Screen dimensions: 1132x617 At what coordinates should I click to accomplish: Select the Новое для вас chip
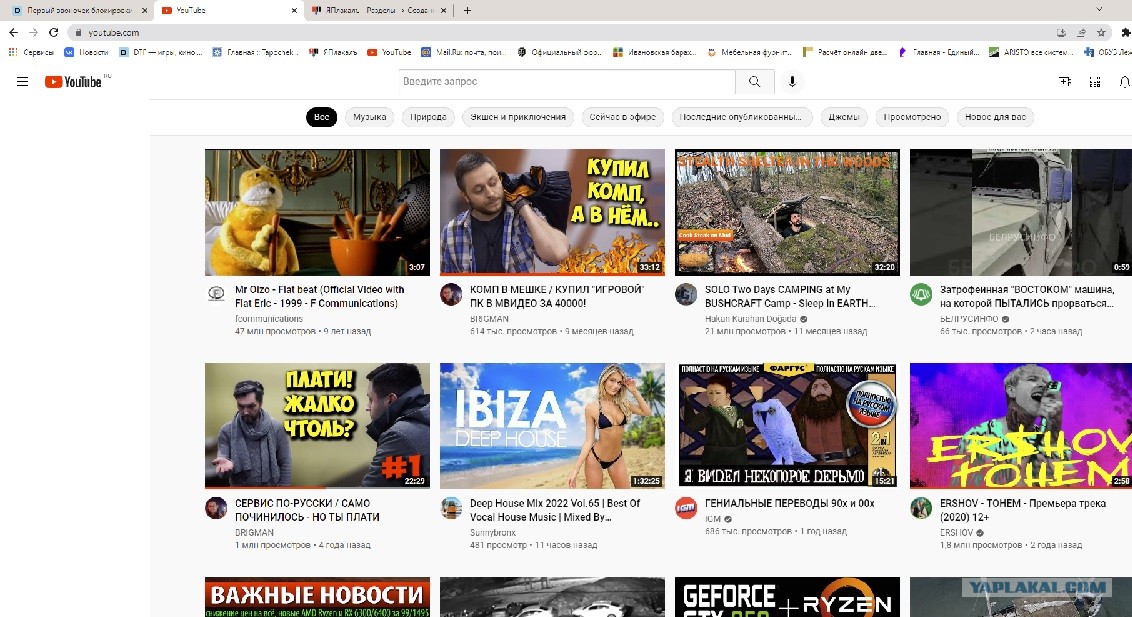pos(995,117)
